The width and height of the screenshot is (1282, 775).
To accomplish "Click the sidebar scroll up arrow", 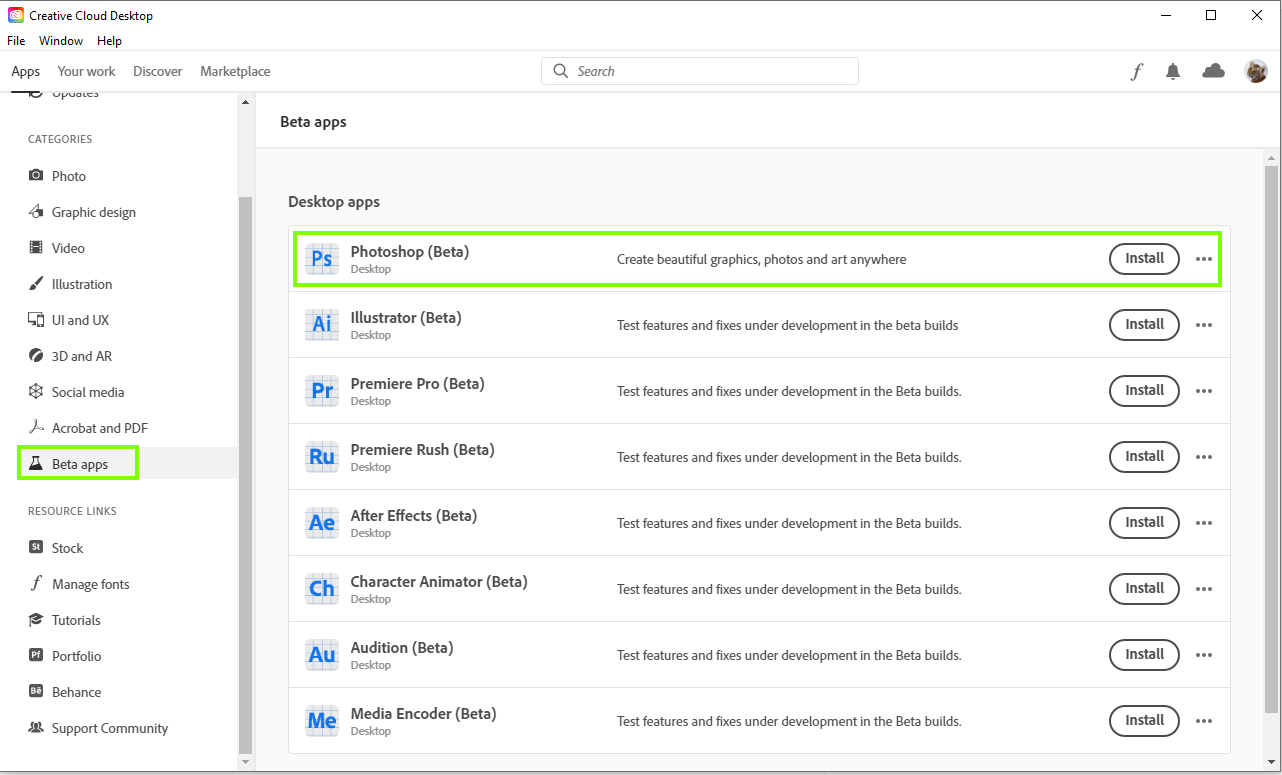I will 245,101.
